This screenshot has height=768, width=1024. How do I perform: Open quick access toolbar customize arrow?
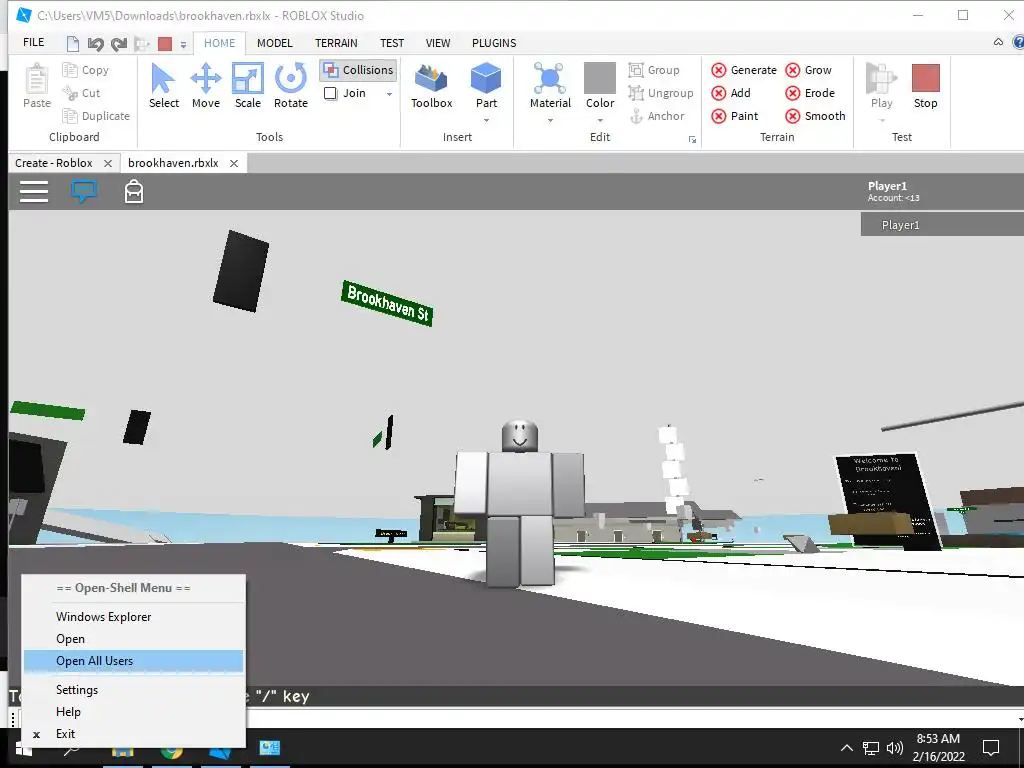point(184,45)
